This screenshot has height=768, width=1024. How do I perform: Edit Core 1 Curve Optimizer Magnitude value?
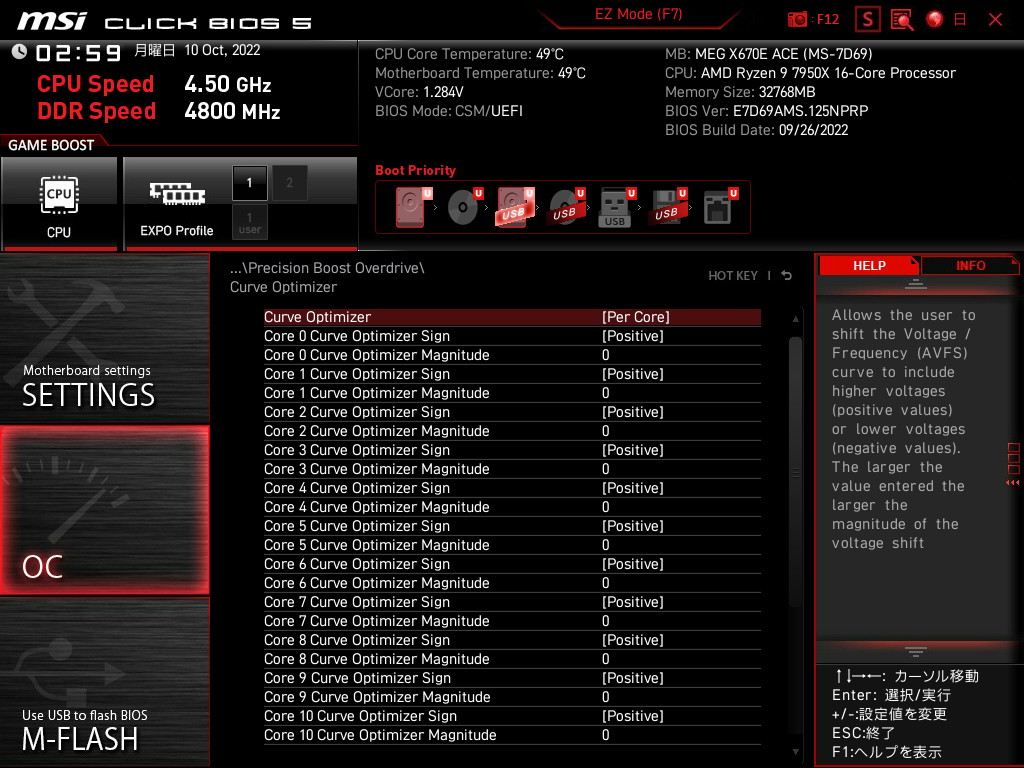click(x=605, y=392)
